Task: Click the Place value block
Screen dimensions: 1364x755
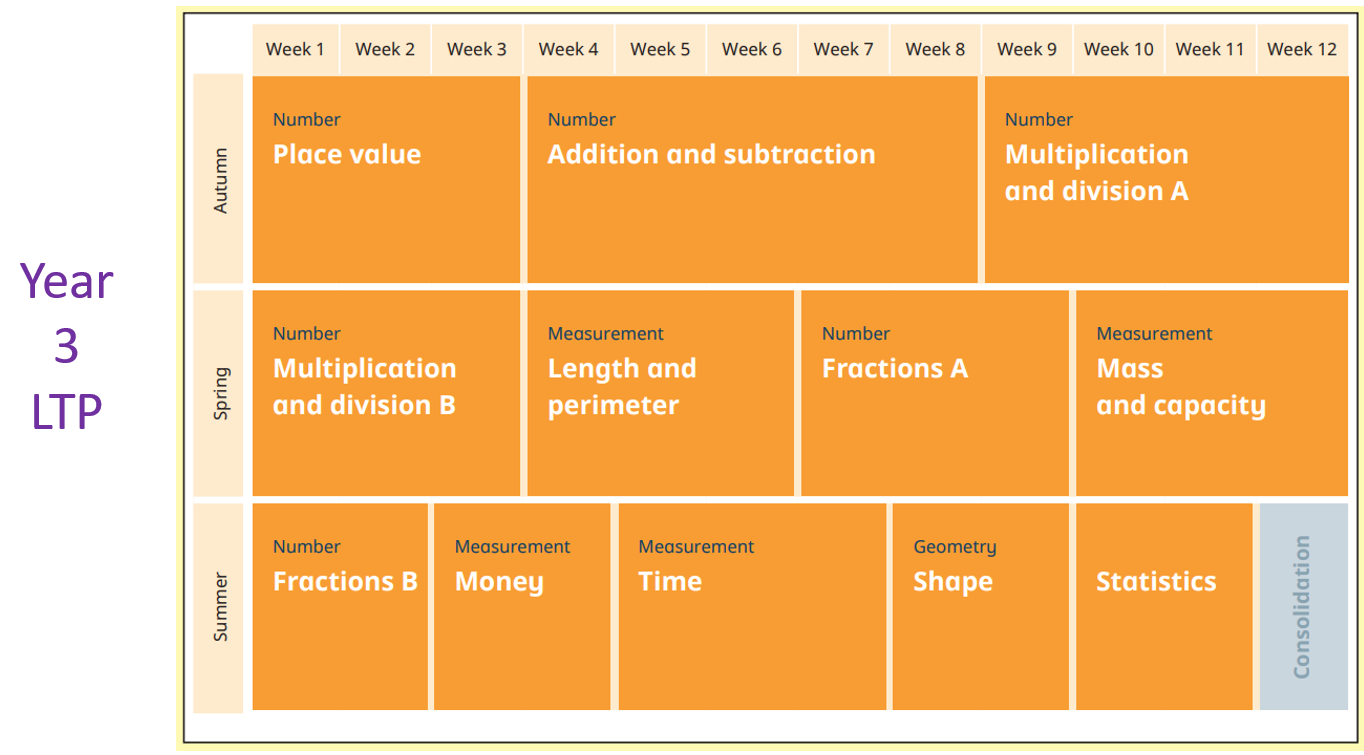Action: (386, 180)
